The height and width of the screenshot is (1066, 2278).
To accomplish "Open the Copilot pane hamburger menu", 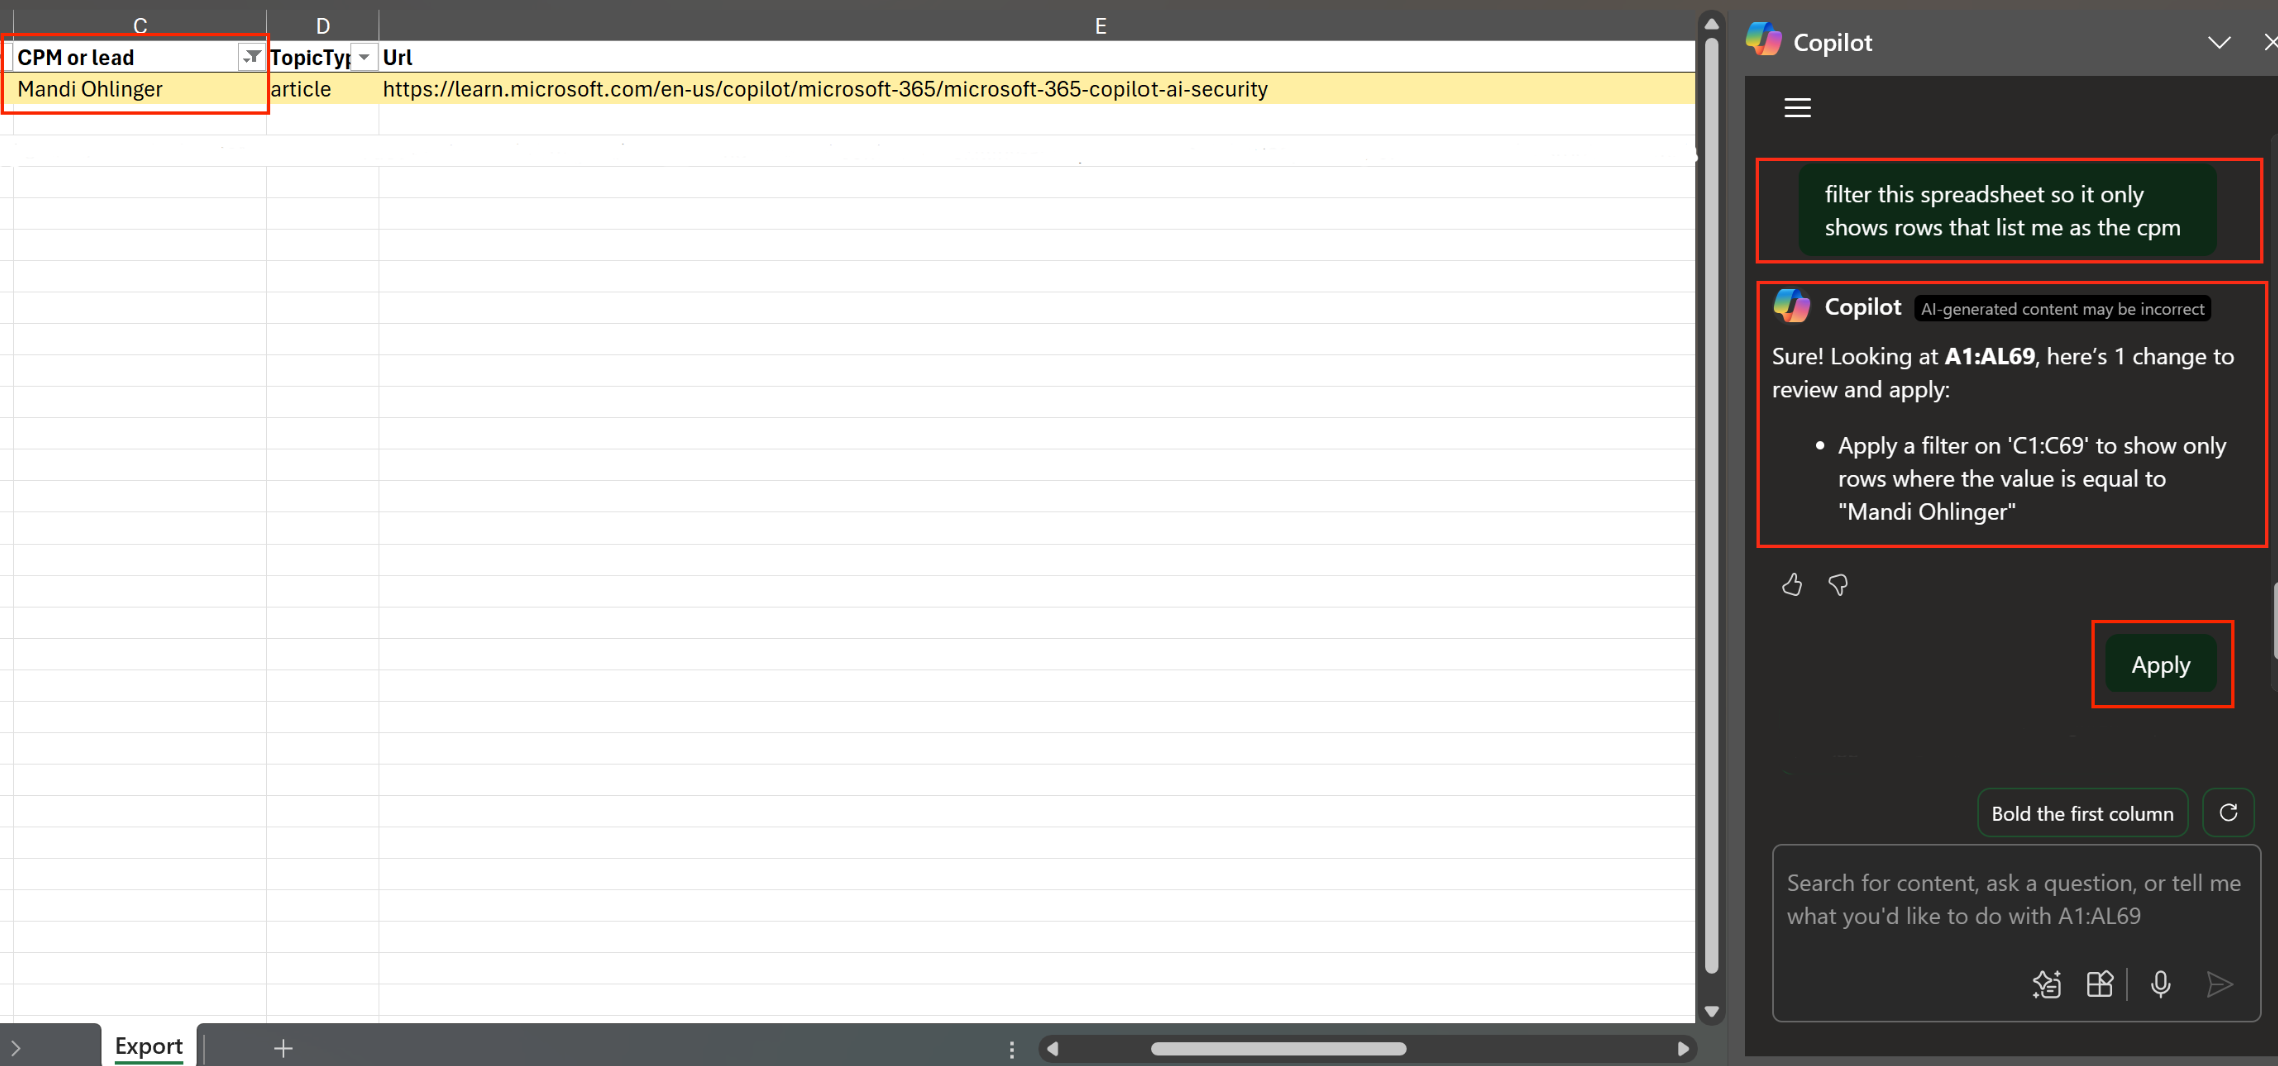I will coord(1797,108).
